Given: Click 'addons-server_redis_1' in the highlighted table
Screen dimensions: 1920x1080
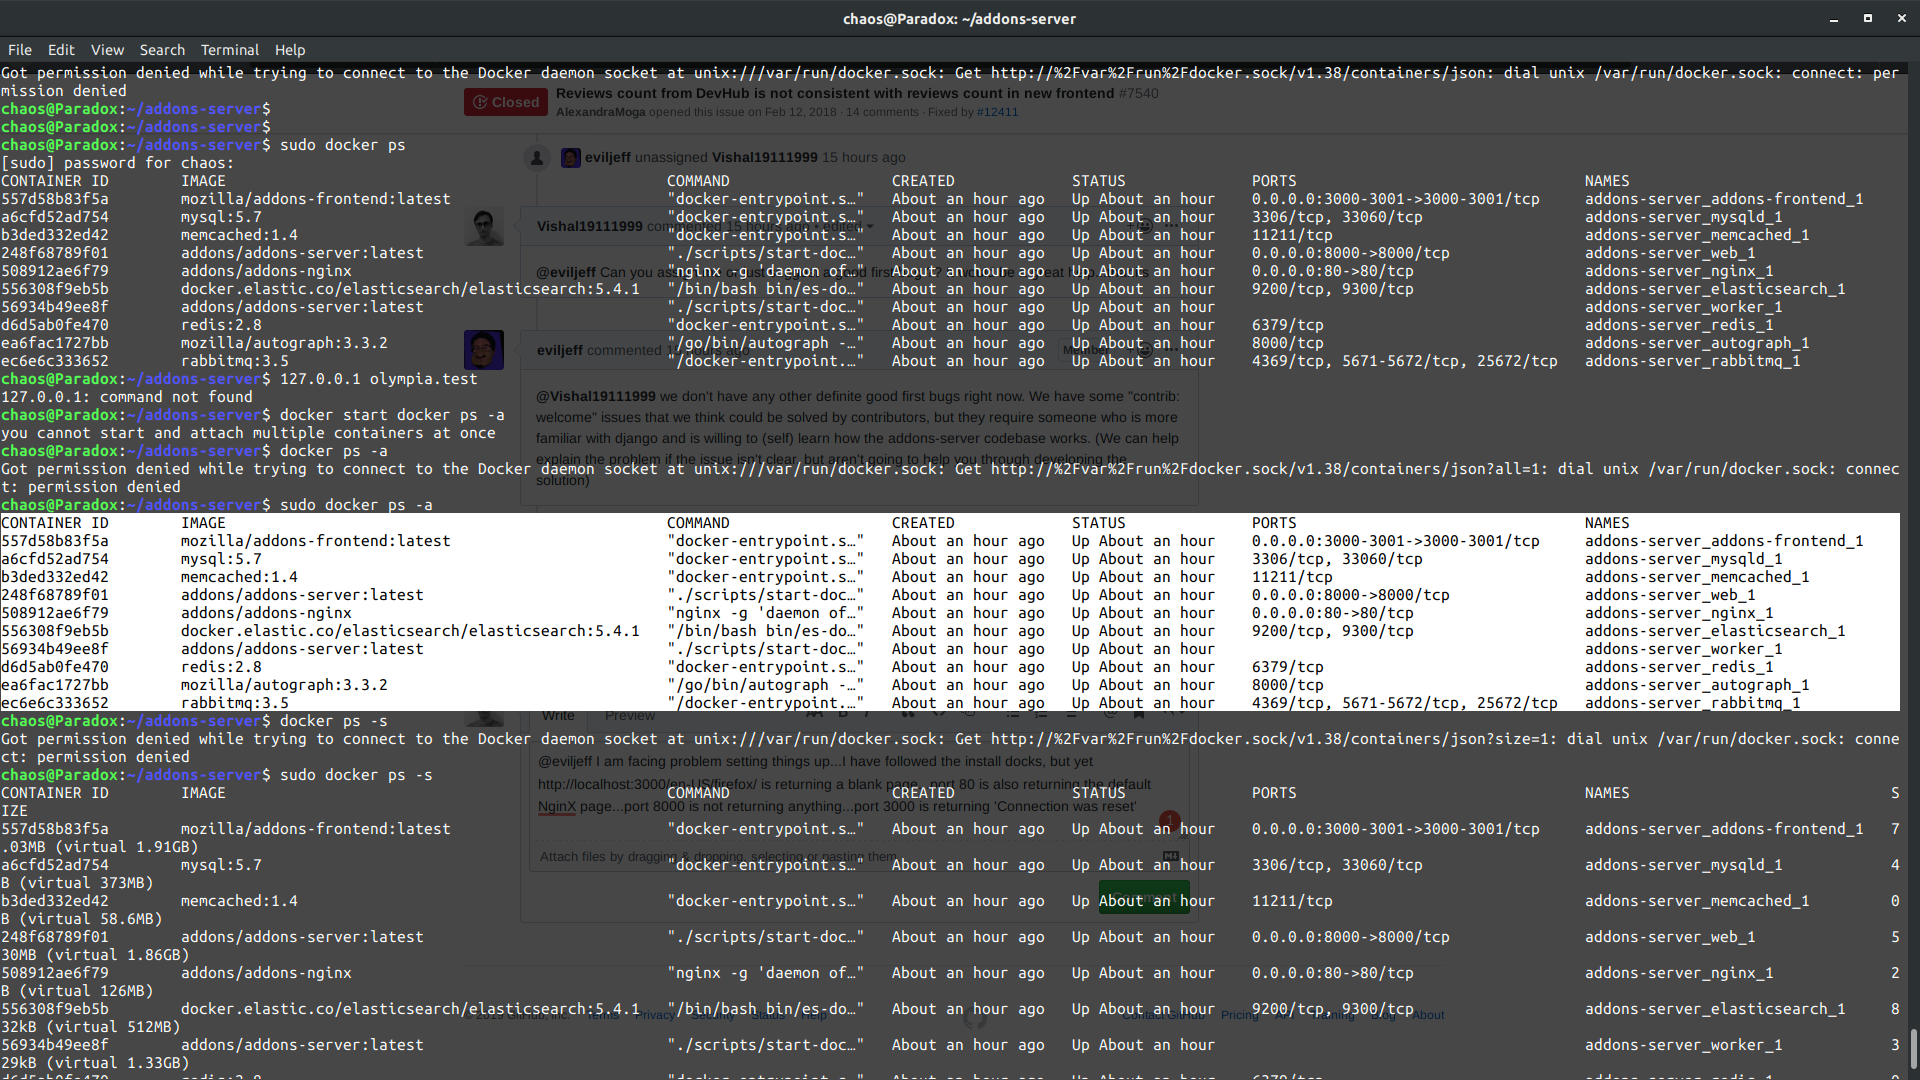Looking at the screenshot, I should (x=1679, y=667).
